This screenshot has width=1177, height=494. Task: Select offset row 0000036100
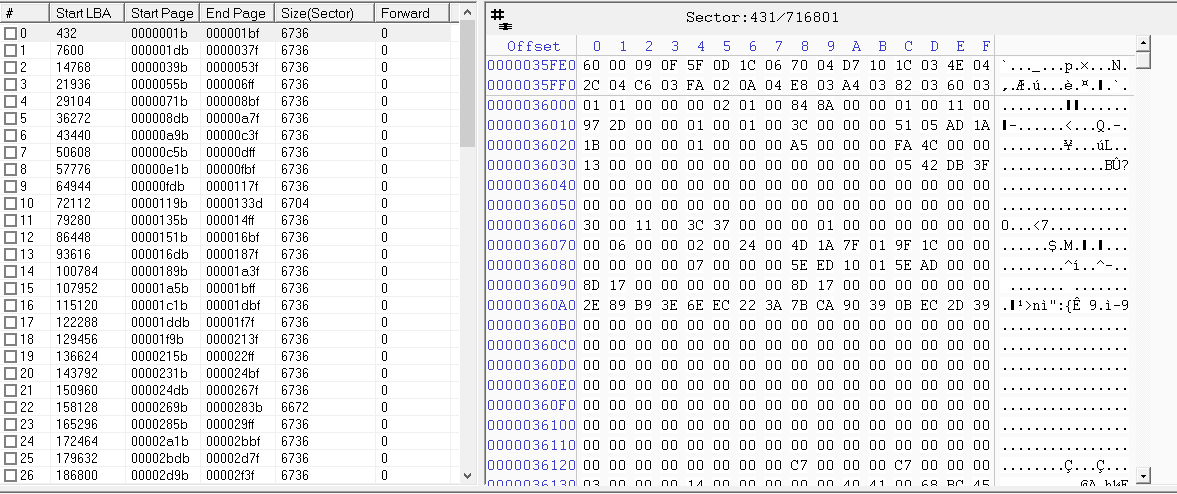coord(531,425)
